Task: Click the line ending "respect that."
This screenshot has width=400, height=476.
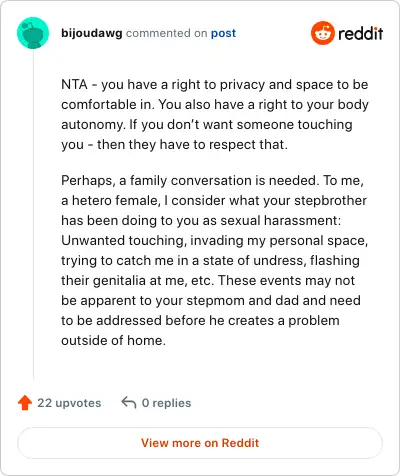Action: point(174,145)
